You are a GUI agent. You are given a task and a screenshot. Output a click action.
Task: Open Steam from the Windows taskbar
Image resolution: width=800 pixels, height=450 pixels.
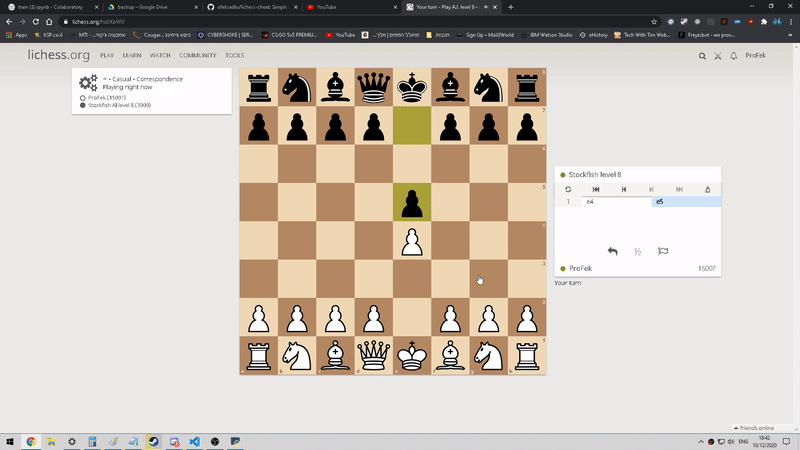tap(153, 441)
